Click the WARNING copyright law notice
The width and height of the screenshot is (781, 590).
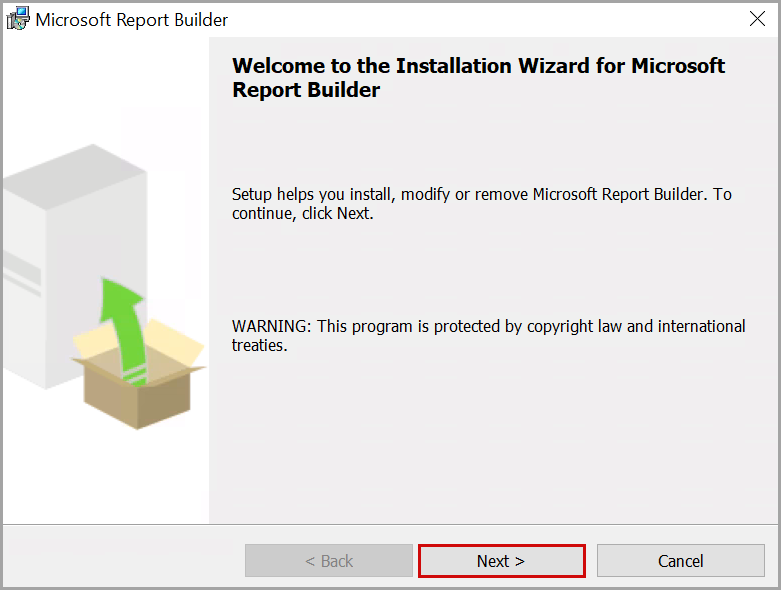click(x=488, y=326)
